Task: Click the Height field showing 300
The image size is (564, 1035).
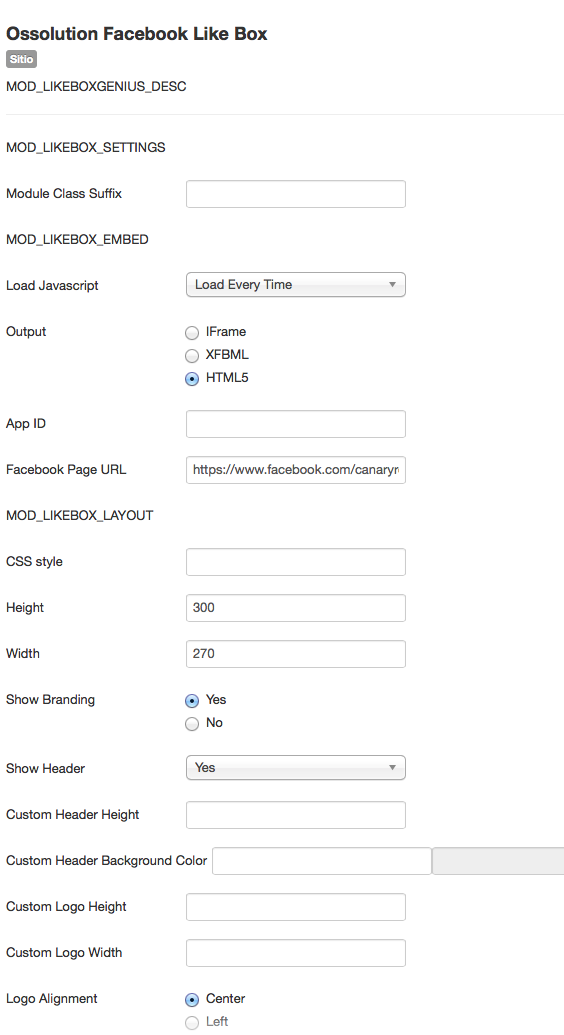Action: 296,608
